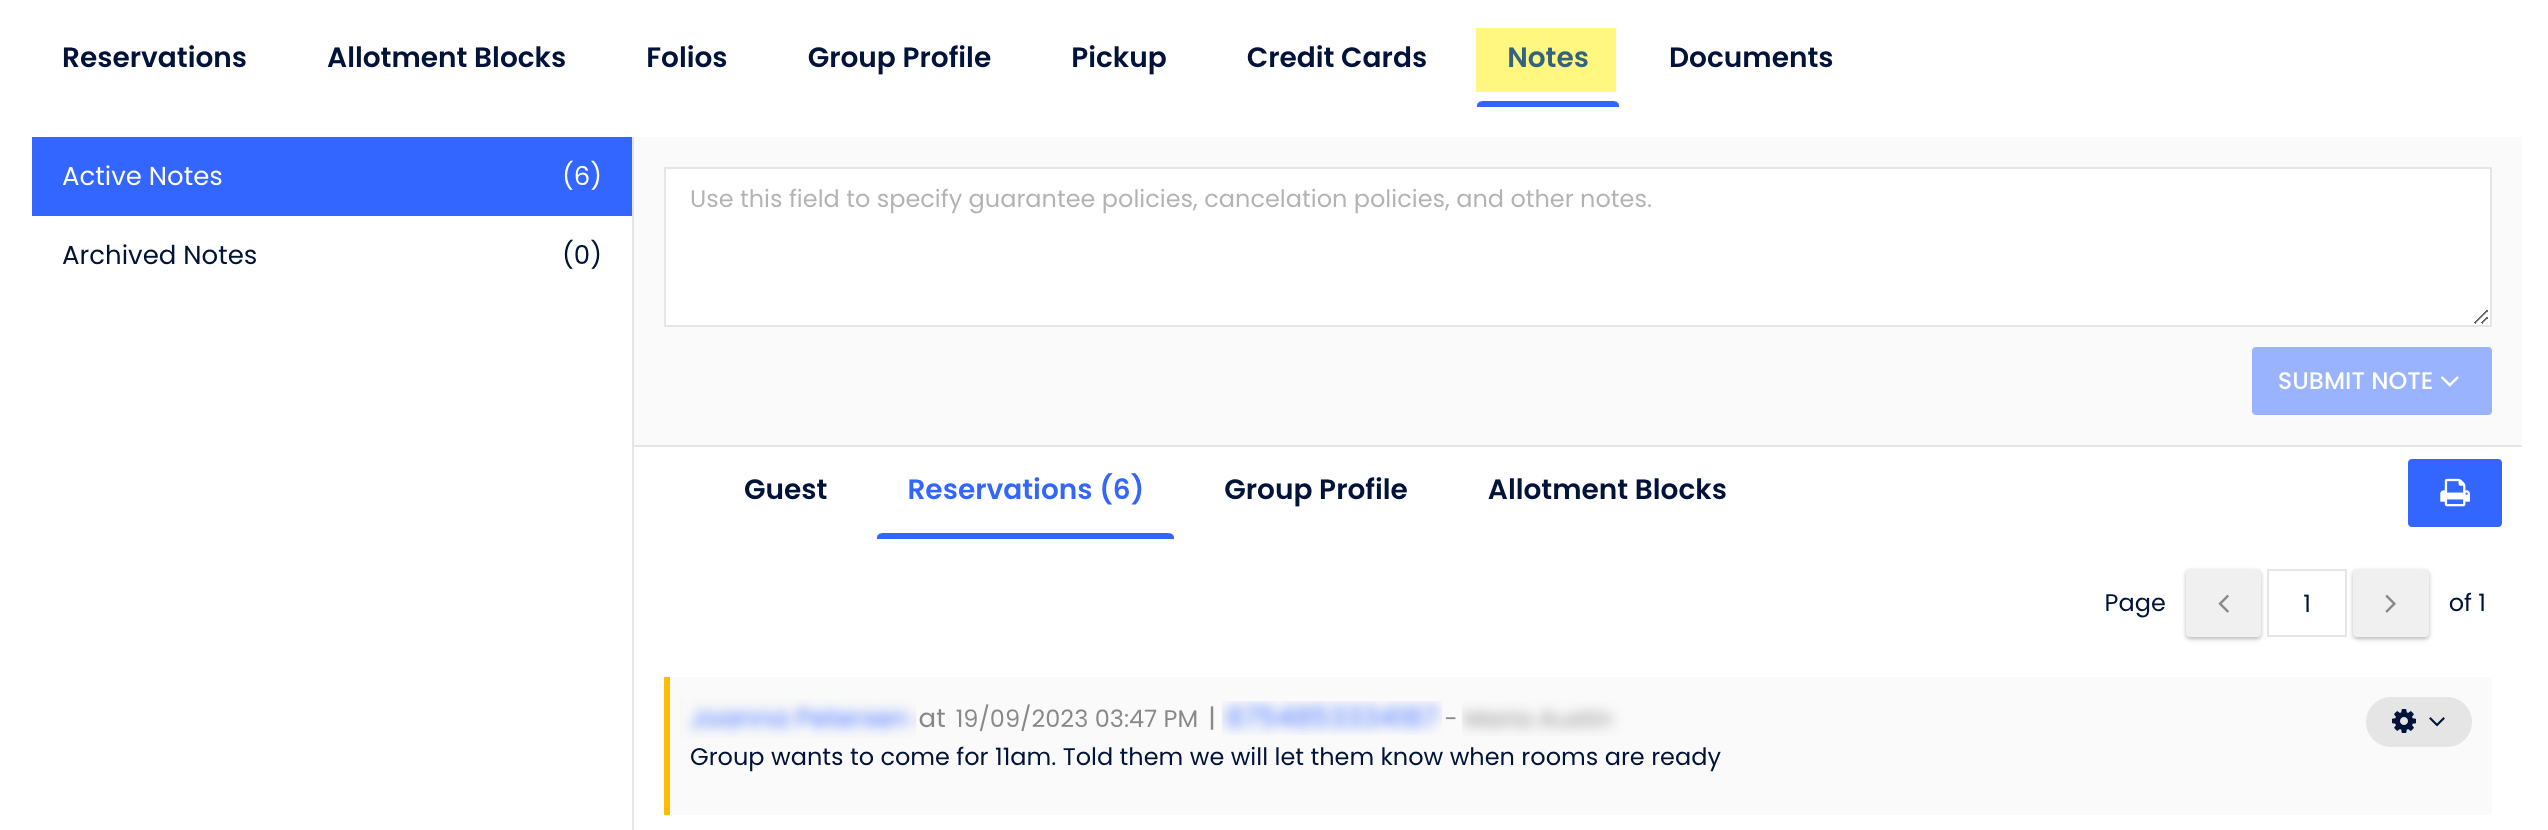Select the Reservations (6) sub-tab
Image resolution: width=2548 pixels, height=830 pixels.
[x=1024, y=489]
